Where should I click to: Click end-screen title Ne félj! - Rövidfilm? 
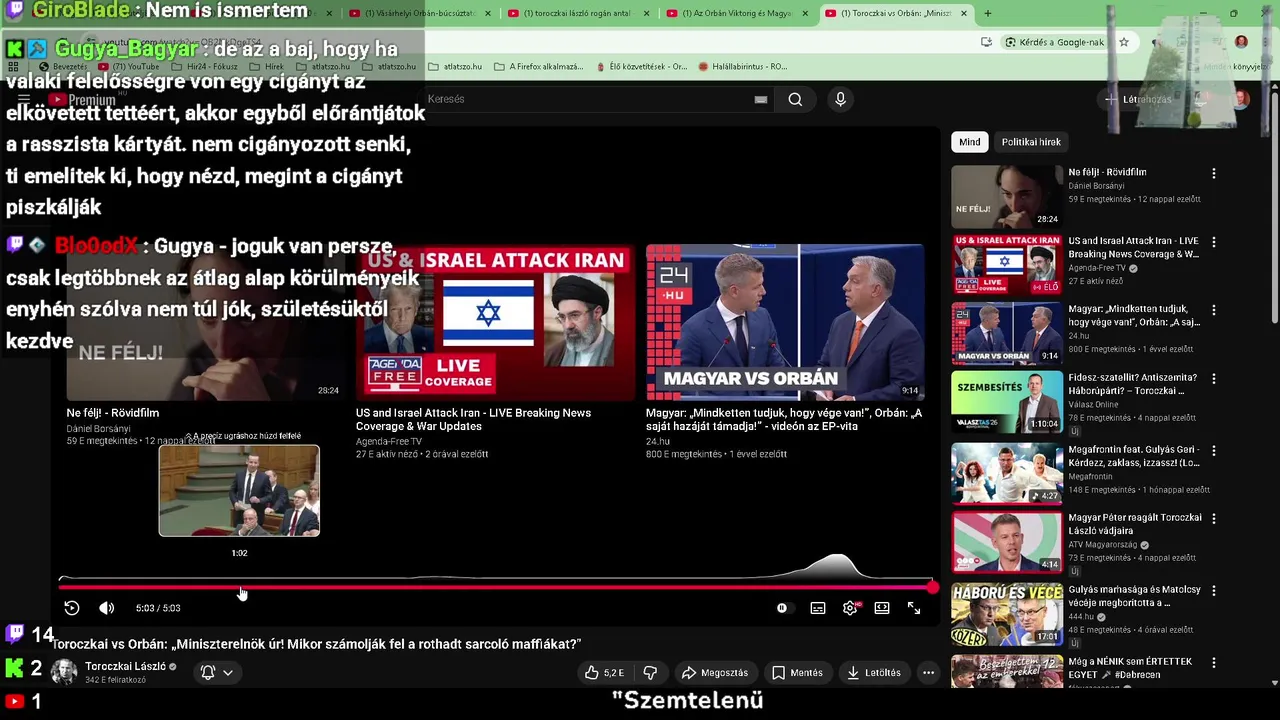[x=113, y=413]
